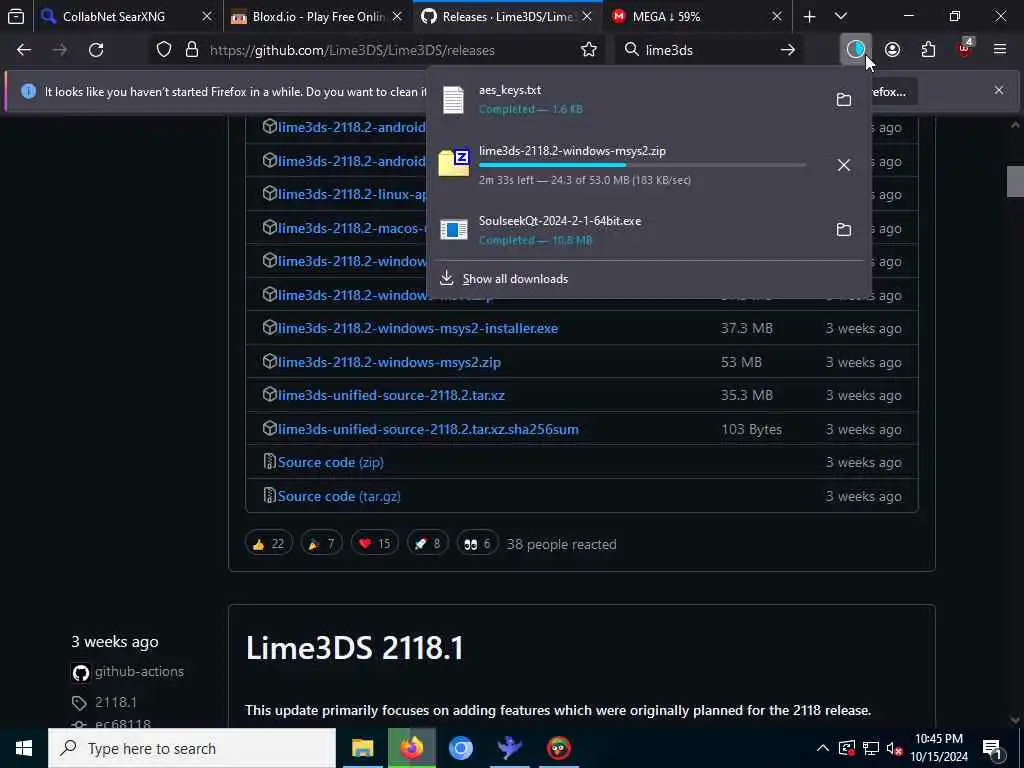
Task: Download Source code (tar.gz)
Action: 339,496
